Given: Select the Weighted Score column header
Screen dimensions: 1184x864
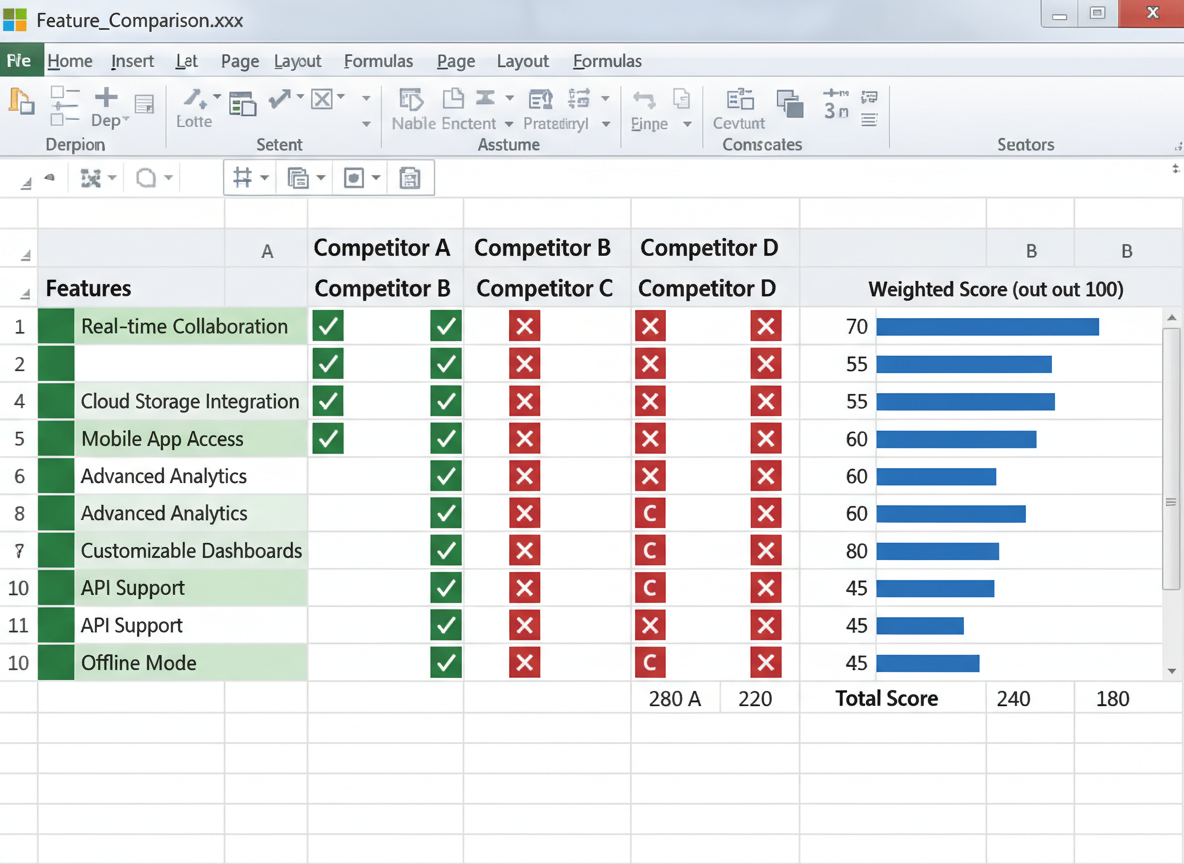Looking at the screenshot, I should coord(995,288).
